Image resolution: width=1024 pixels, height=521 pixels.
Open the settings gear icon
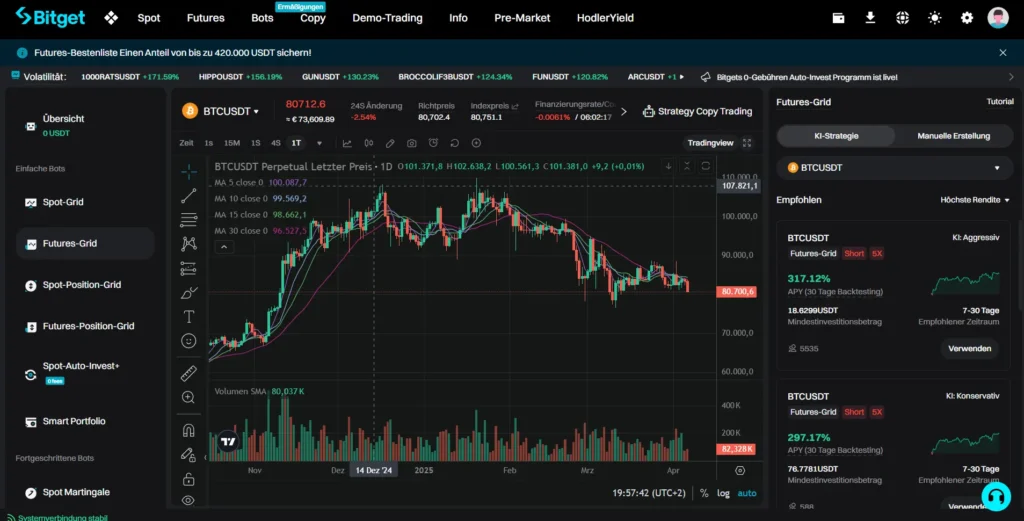coord(967,18)
